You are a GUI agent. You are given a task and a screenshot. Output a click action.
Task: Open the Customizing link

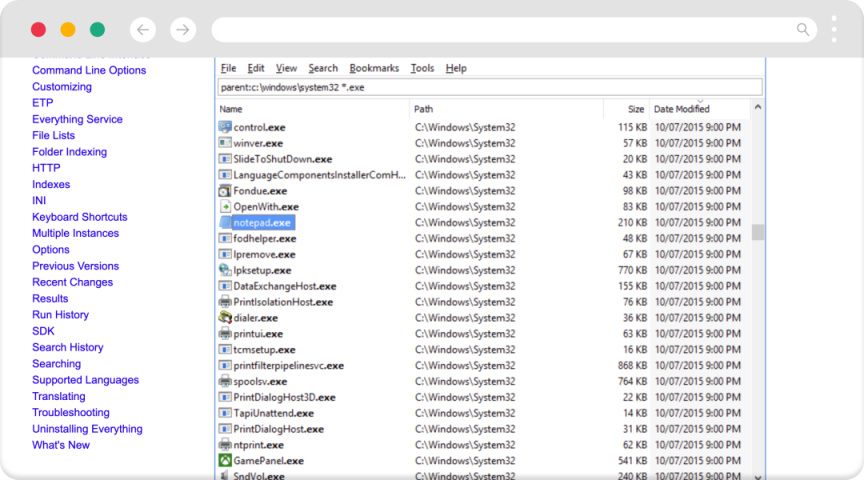(x=62, y=87)
